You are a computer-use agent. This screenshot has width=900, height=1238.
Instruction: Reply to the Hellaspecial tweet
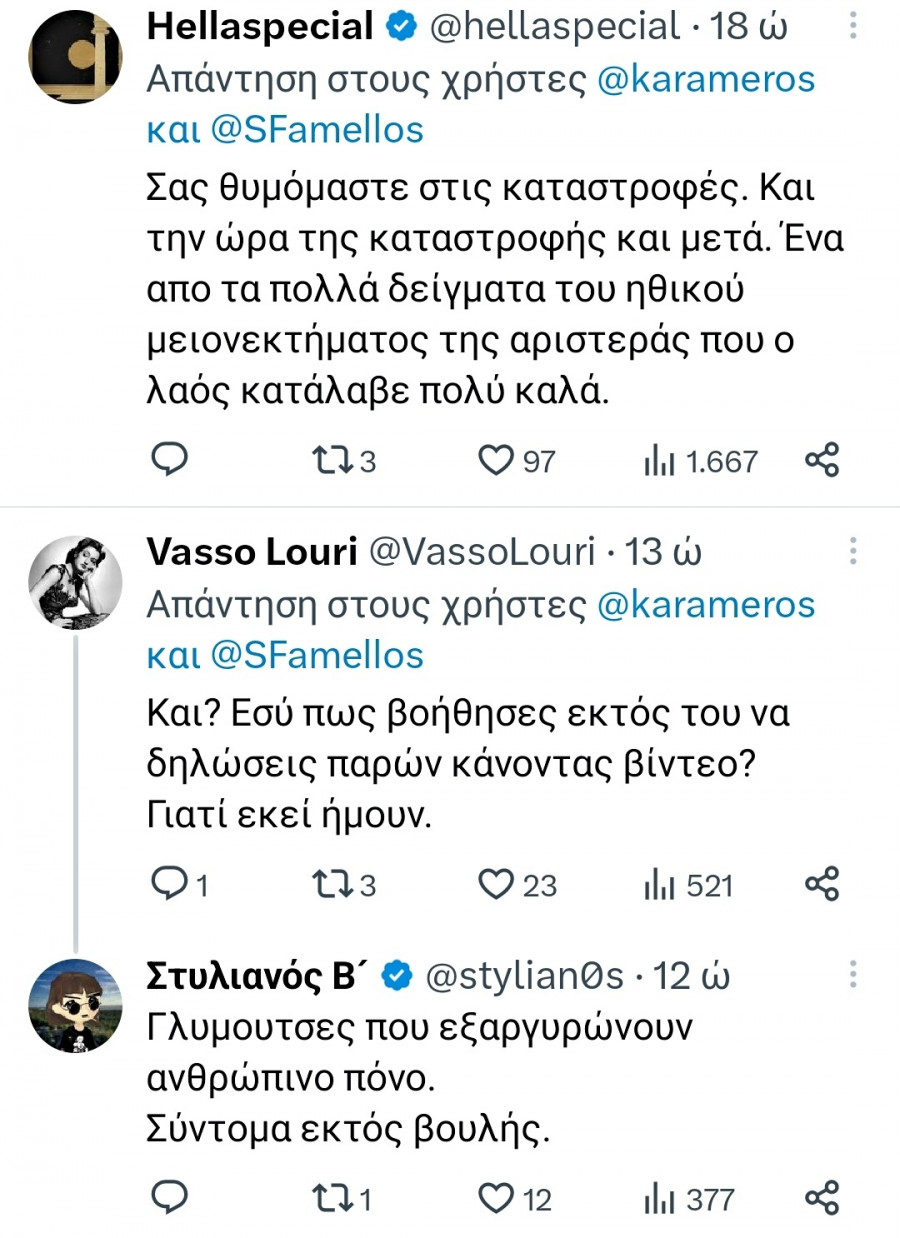pos(170,460)
